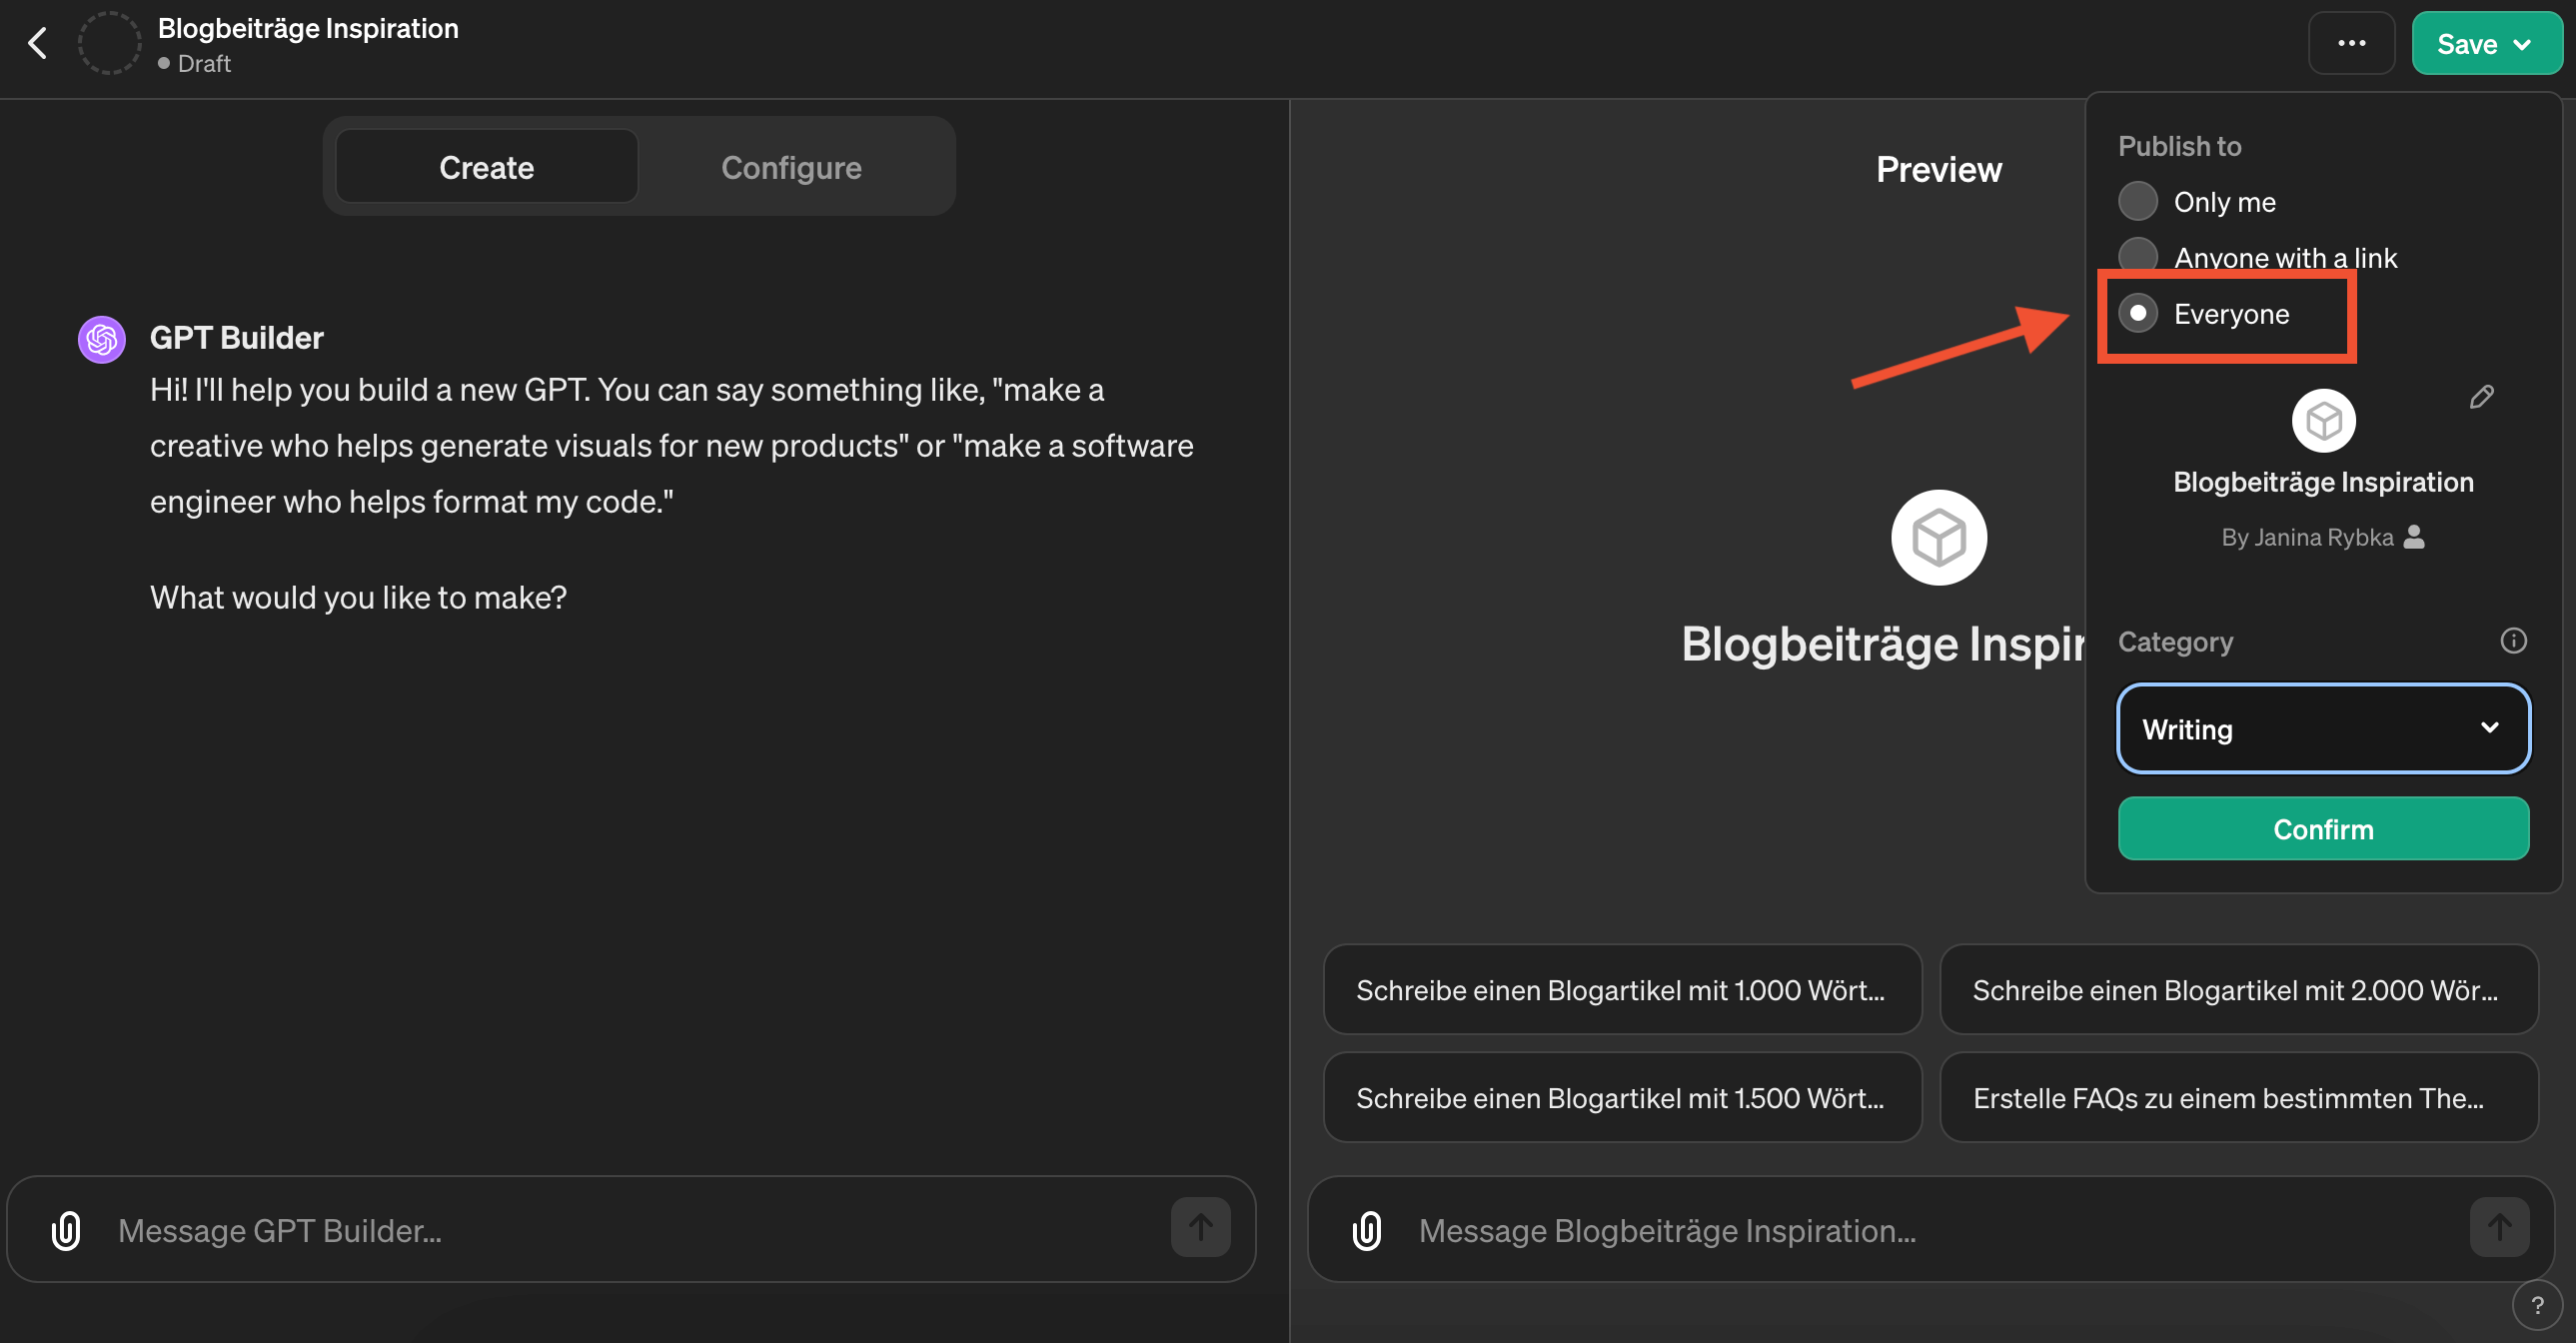Attach a file in GPT Builder message box
Screen dimensions: 2576x1343
[66, 1229]
